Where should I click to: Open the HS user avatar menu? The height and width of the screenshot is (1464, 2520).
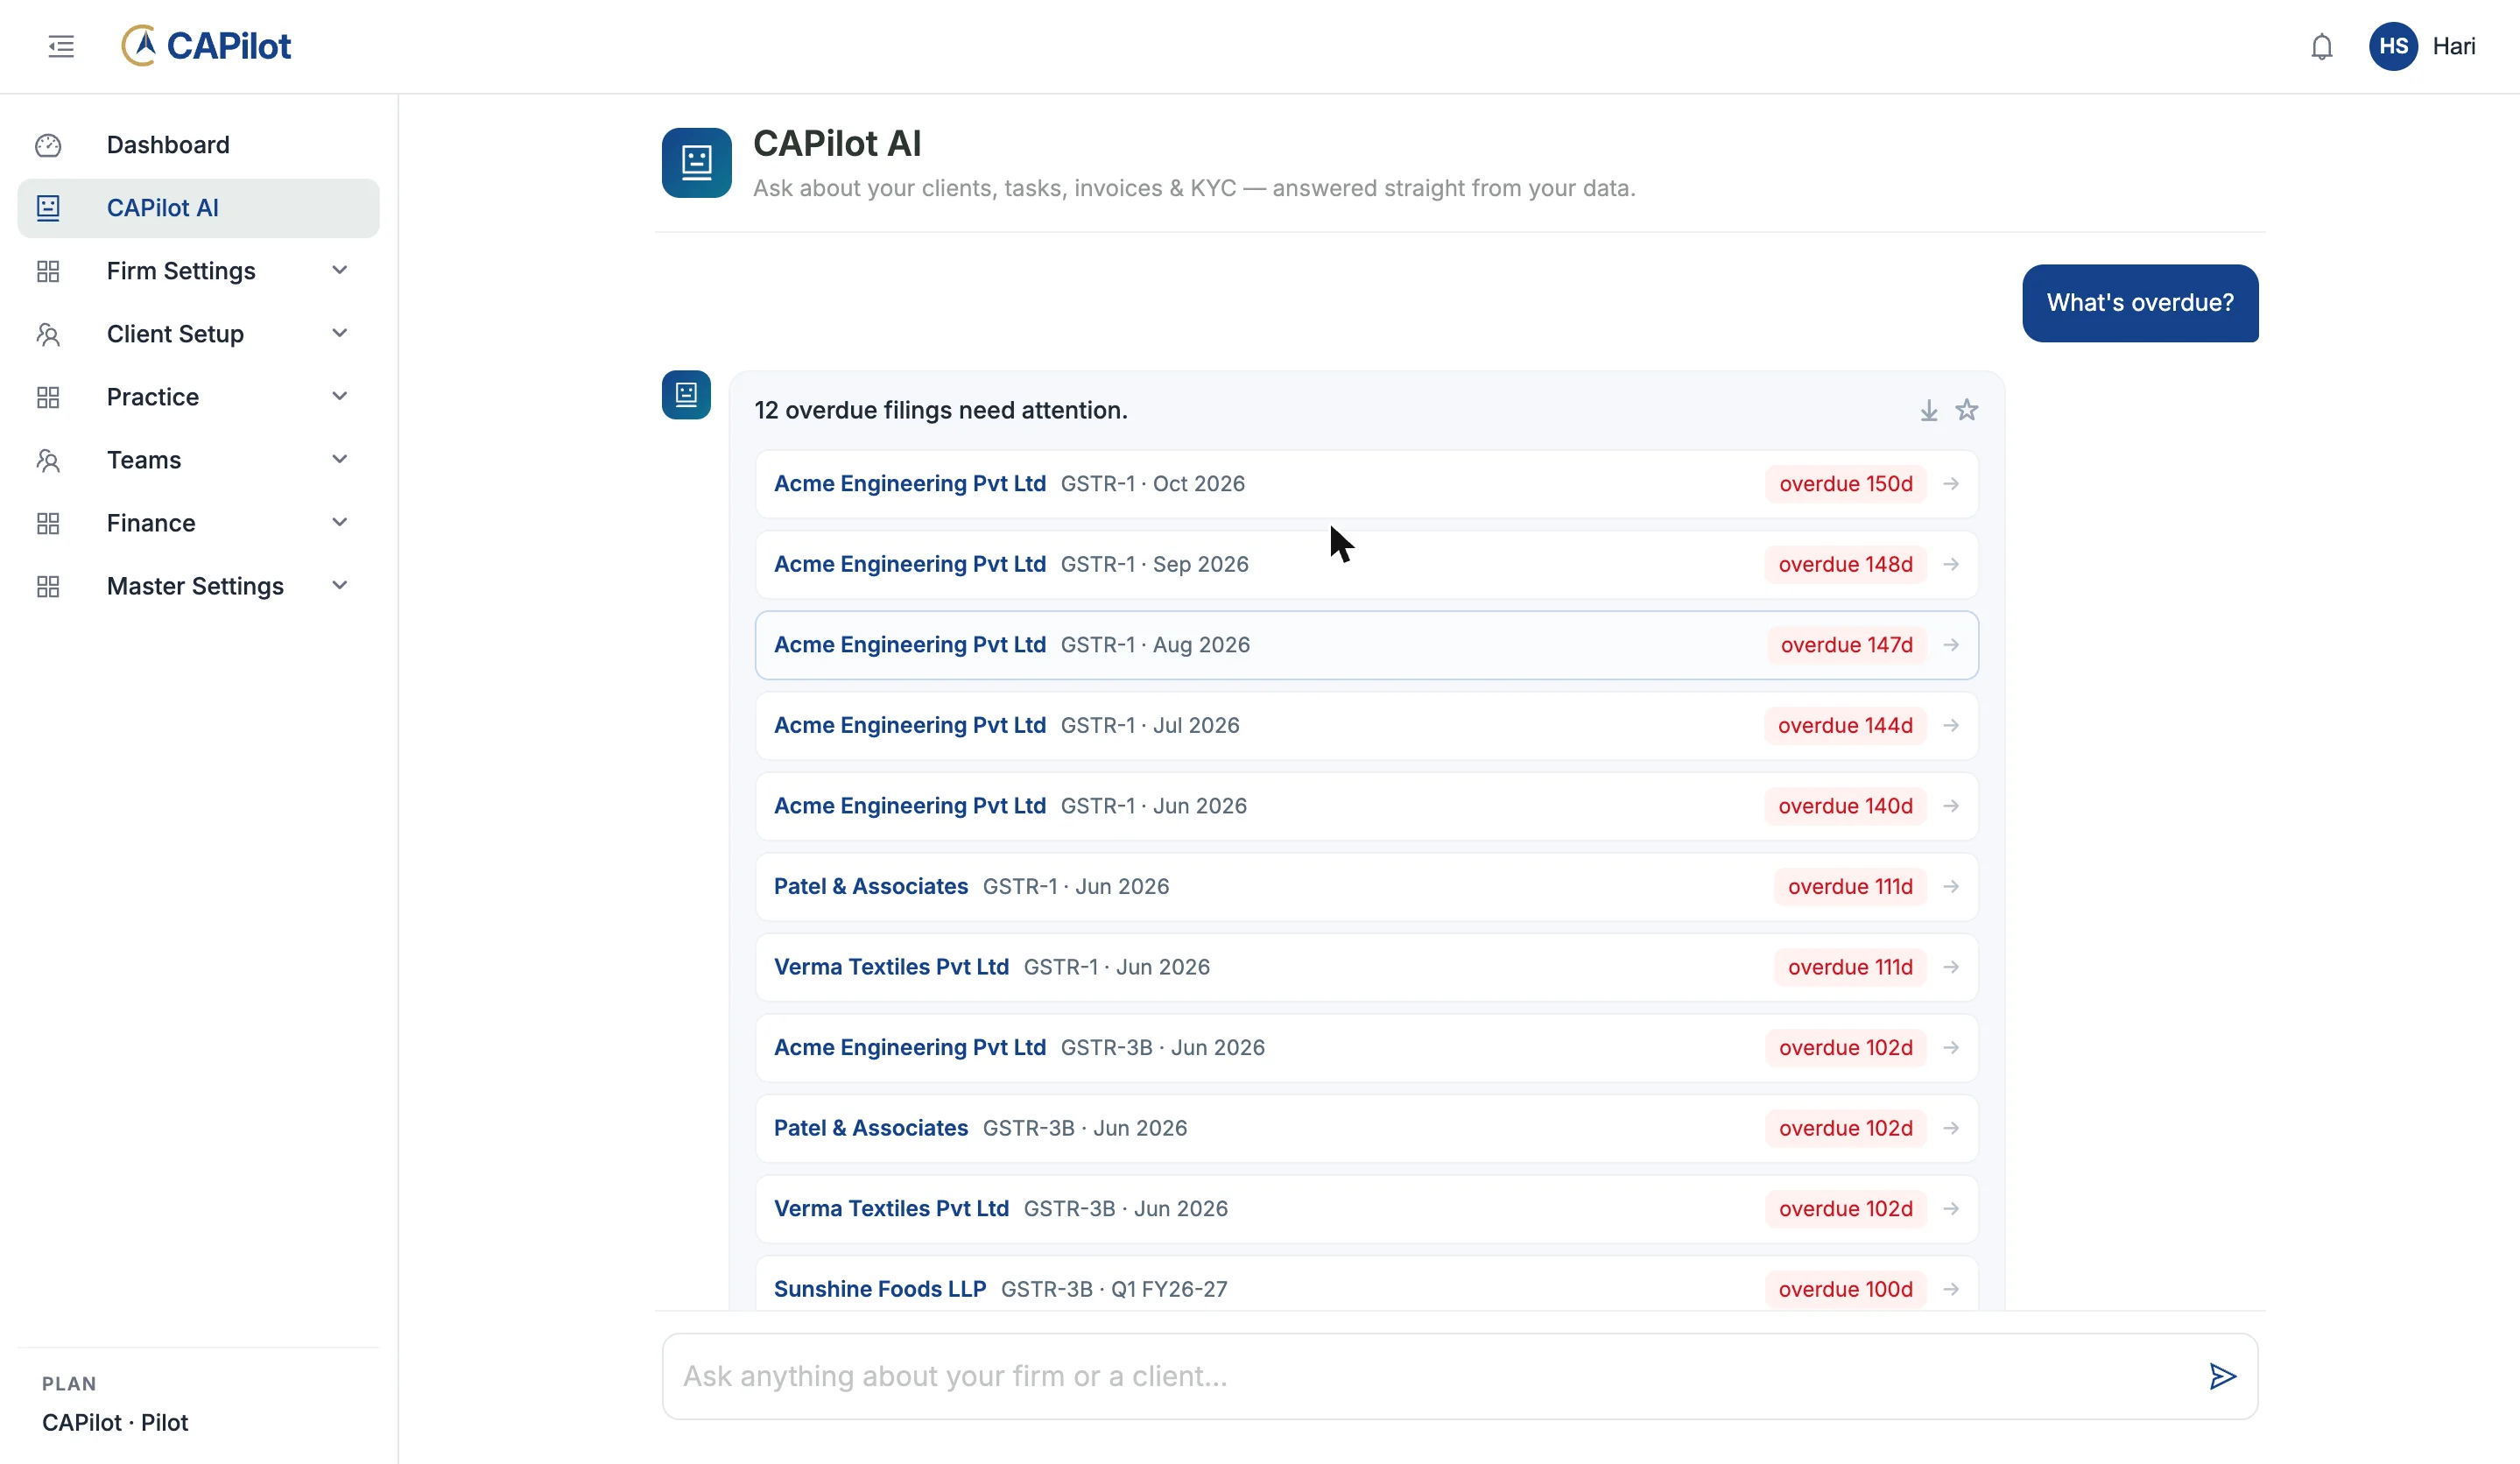2393,46
